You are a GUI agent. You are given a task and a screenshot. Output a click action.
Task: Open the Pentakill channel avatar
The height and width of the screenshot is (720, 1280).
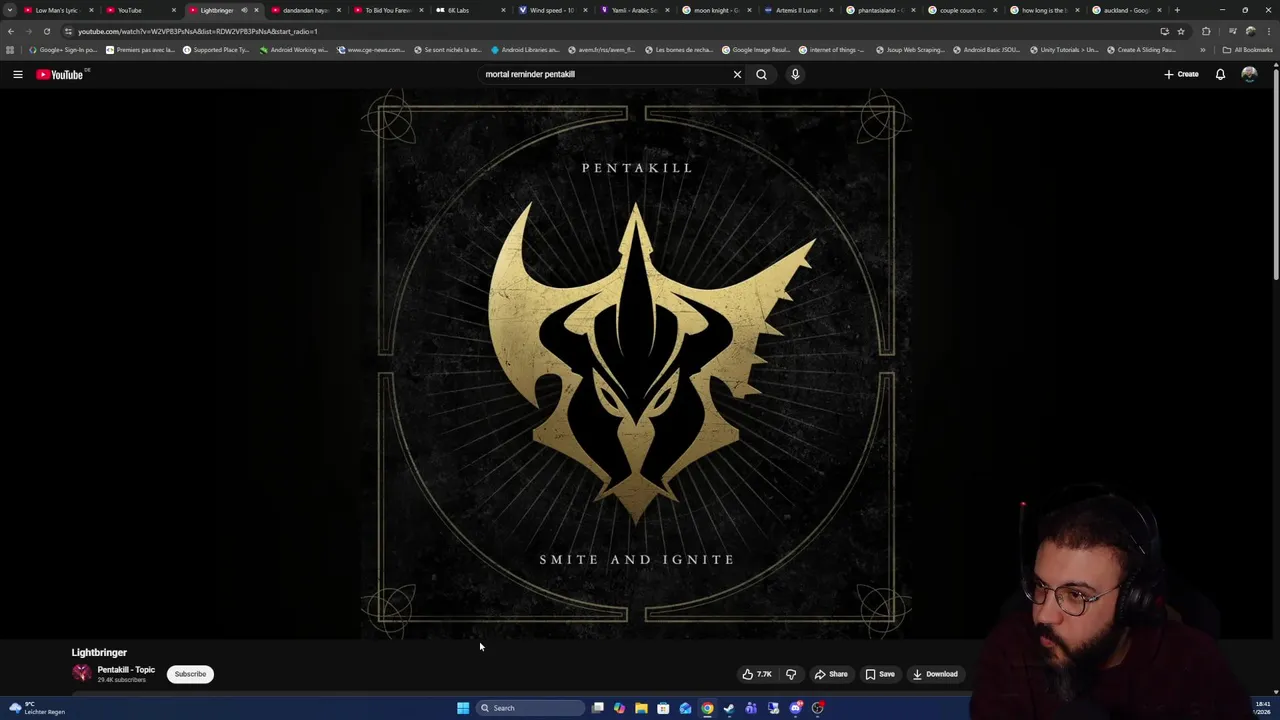(81, 674)
